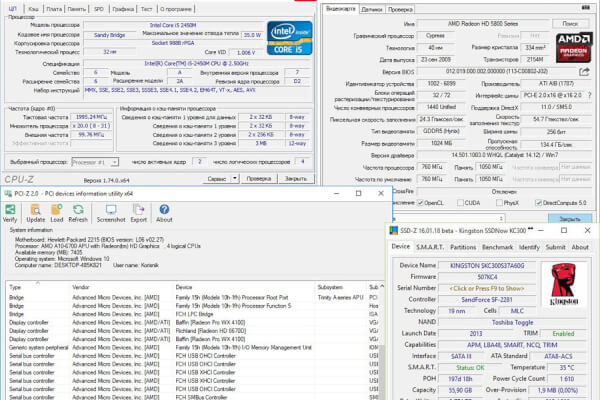Switch to the Кэш tab in CPU-Z
The height and width of the screenshot is (400, 600).
(33, 9)
